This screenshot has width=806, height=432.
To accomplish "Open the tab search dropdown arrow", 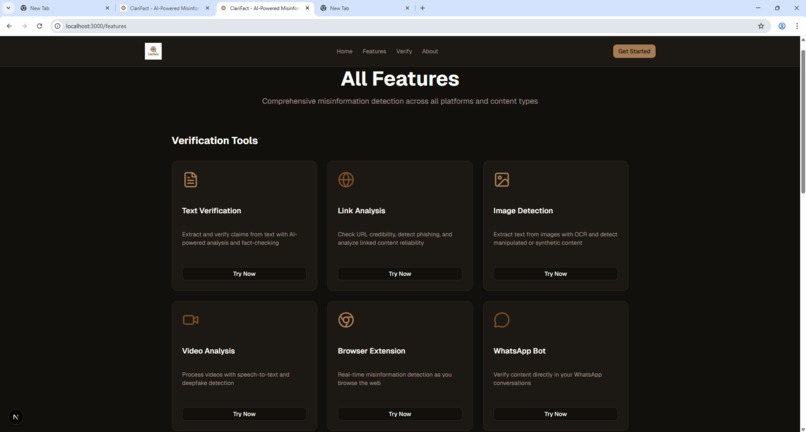I will click(8, 8).
